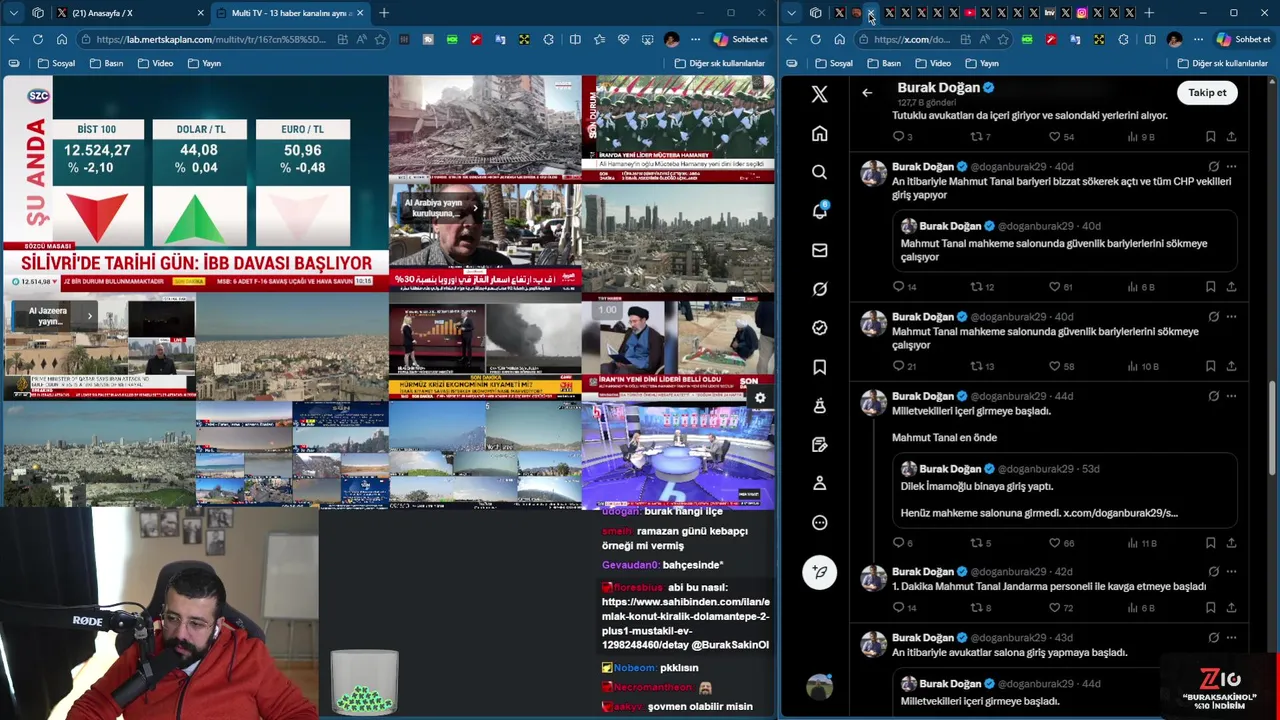
Task: Open 'Basın' bookmarks folder in left browser
Action: (106, 63)
